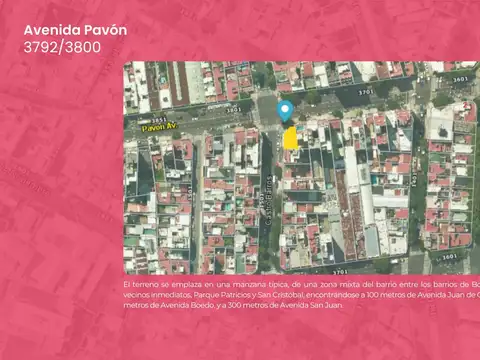Select the yellow highlighted lot on the map

pyautogui.click(x=290, y=138)
